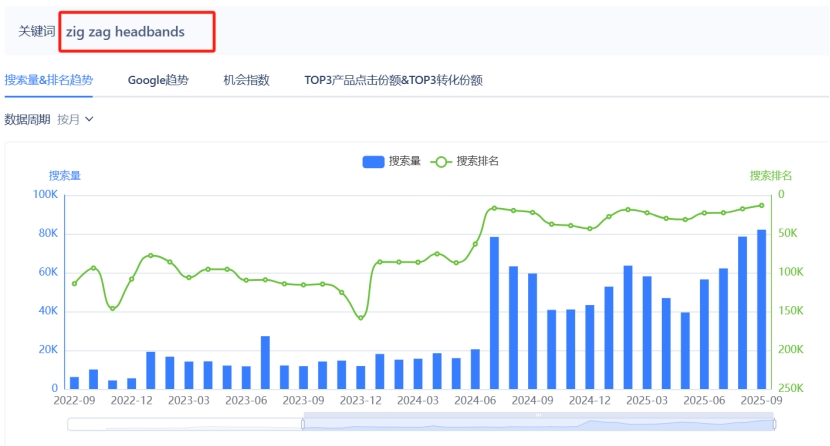This screenshot has width=830, height=446.
Task: Click the 搜索排名 legend text label
Action: click(x=478, y=161)
